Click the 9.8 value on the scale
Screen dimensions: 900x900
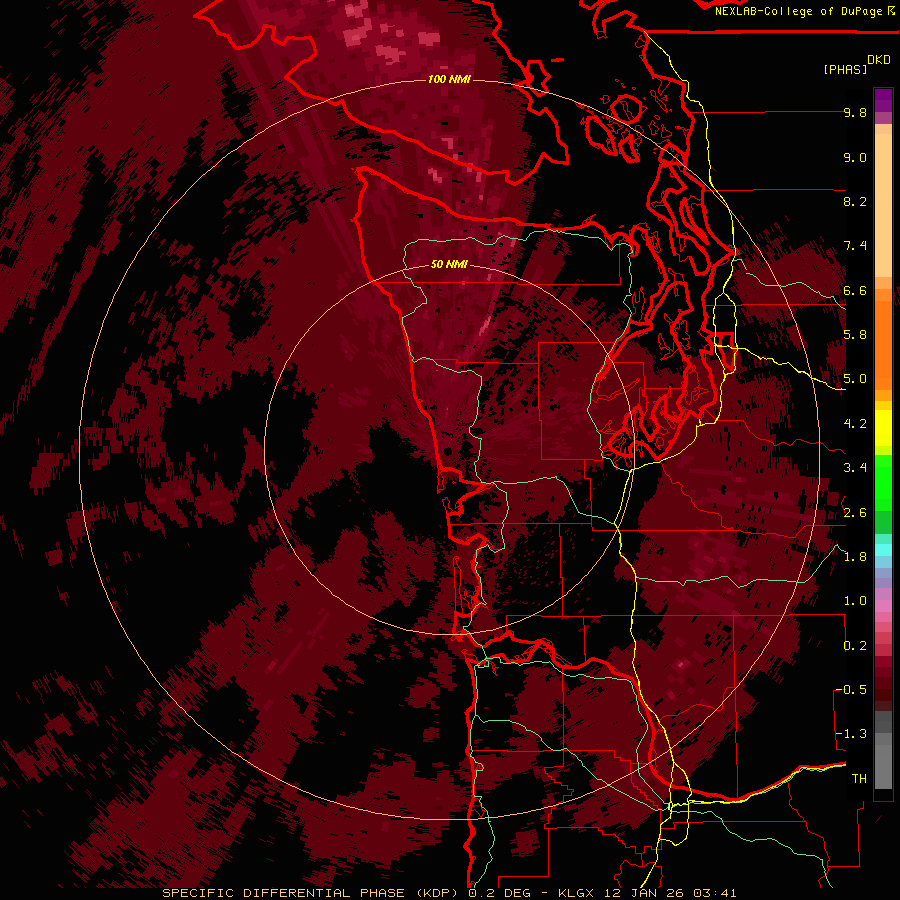coord(855,113)
